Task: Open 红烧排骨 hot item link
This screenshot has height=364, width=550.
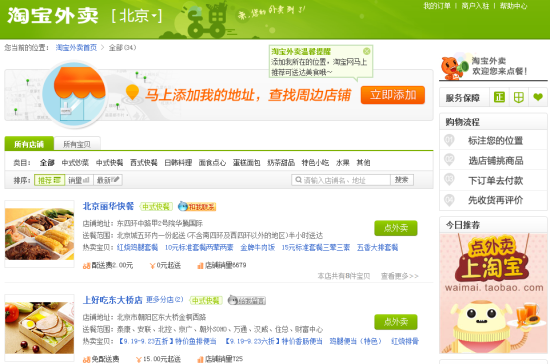Action: click(x=405, y=341)
